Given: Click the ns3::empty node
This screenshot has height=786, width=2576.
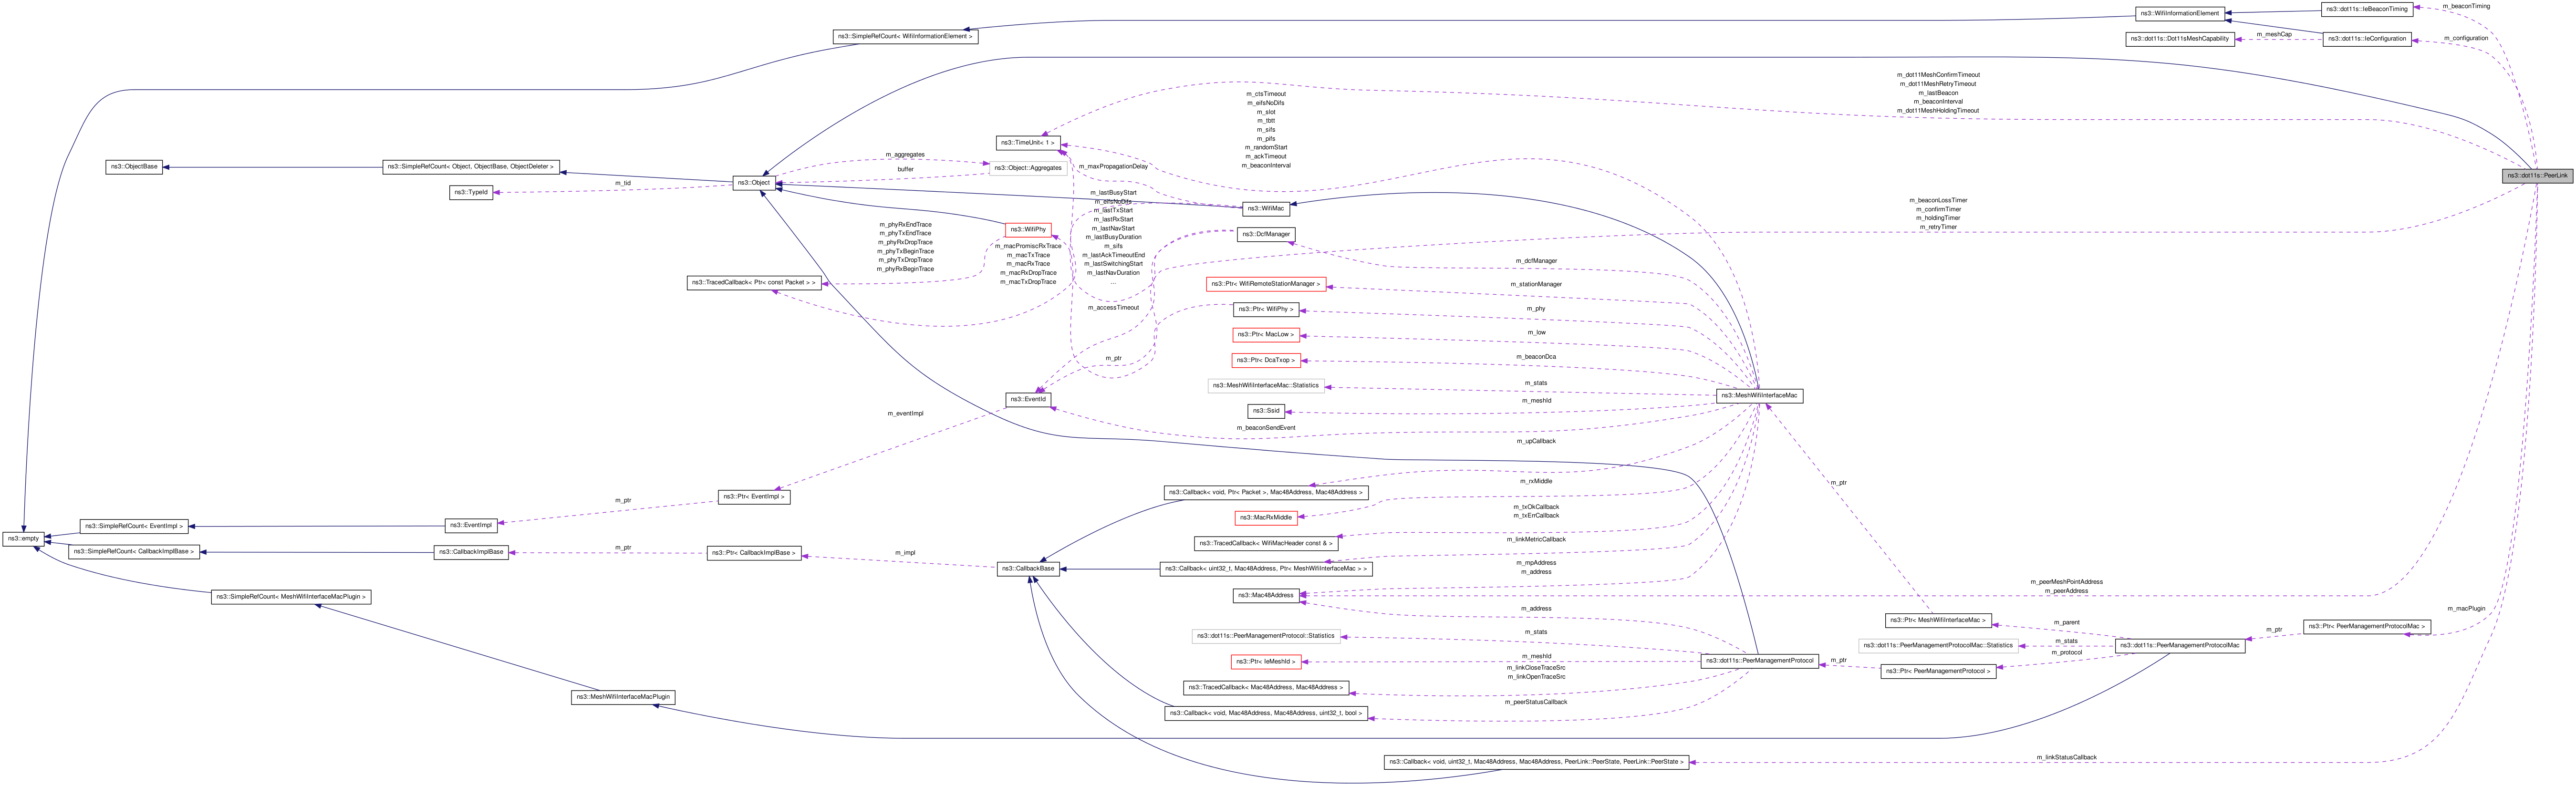Looking at the screenshot, I should [23, 539].
